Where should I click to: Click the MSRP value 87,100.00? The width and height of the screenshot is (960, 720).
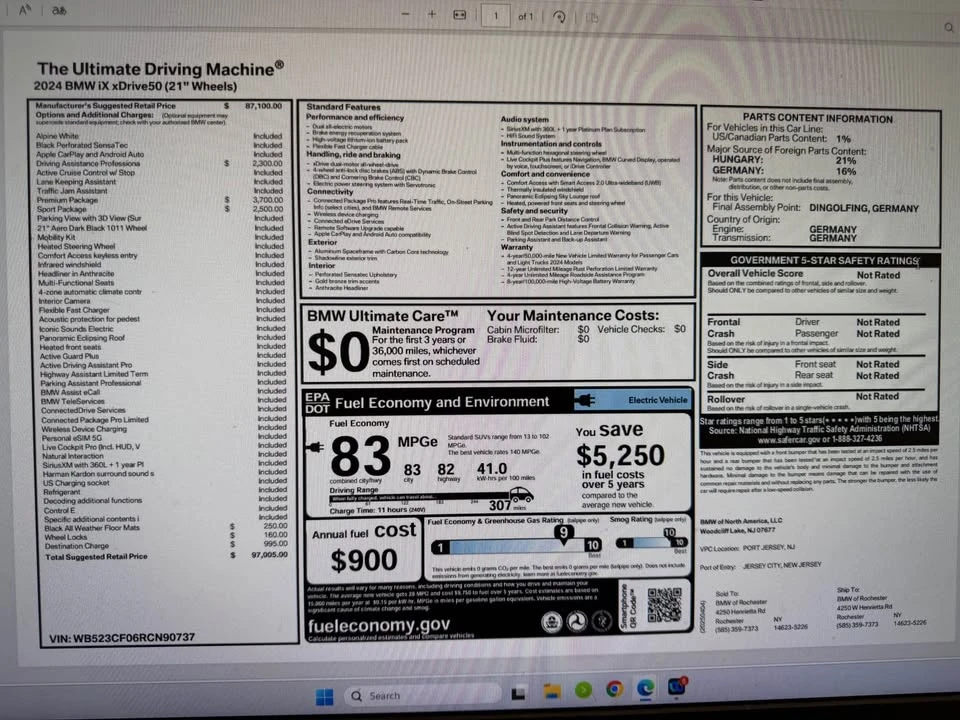click(263, 106)
